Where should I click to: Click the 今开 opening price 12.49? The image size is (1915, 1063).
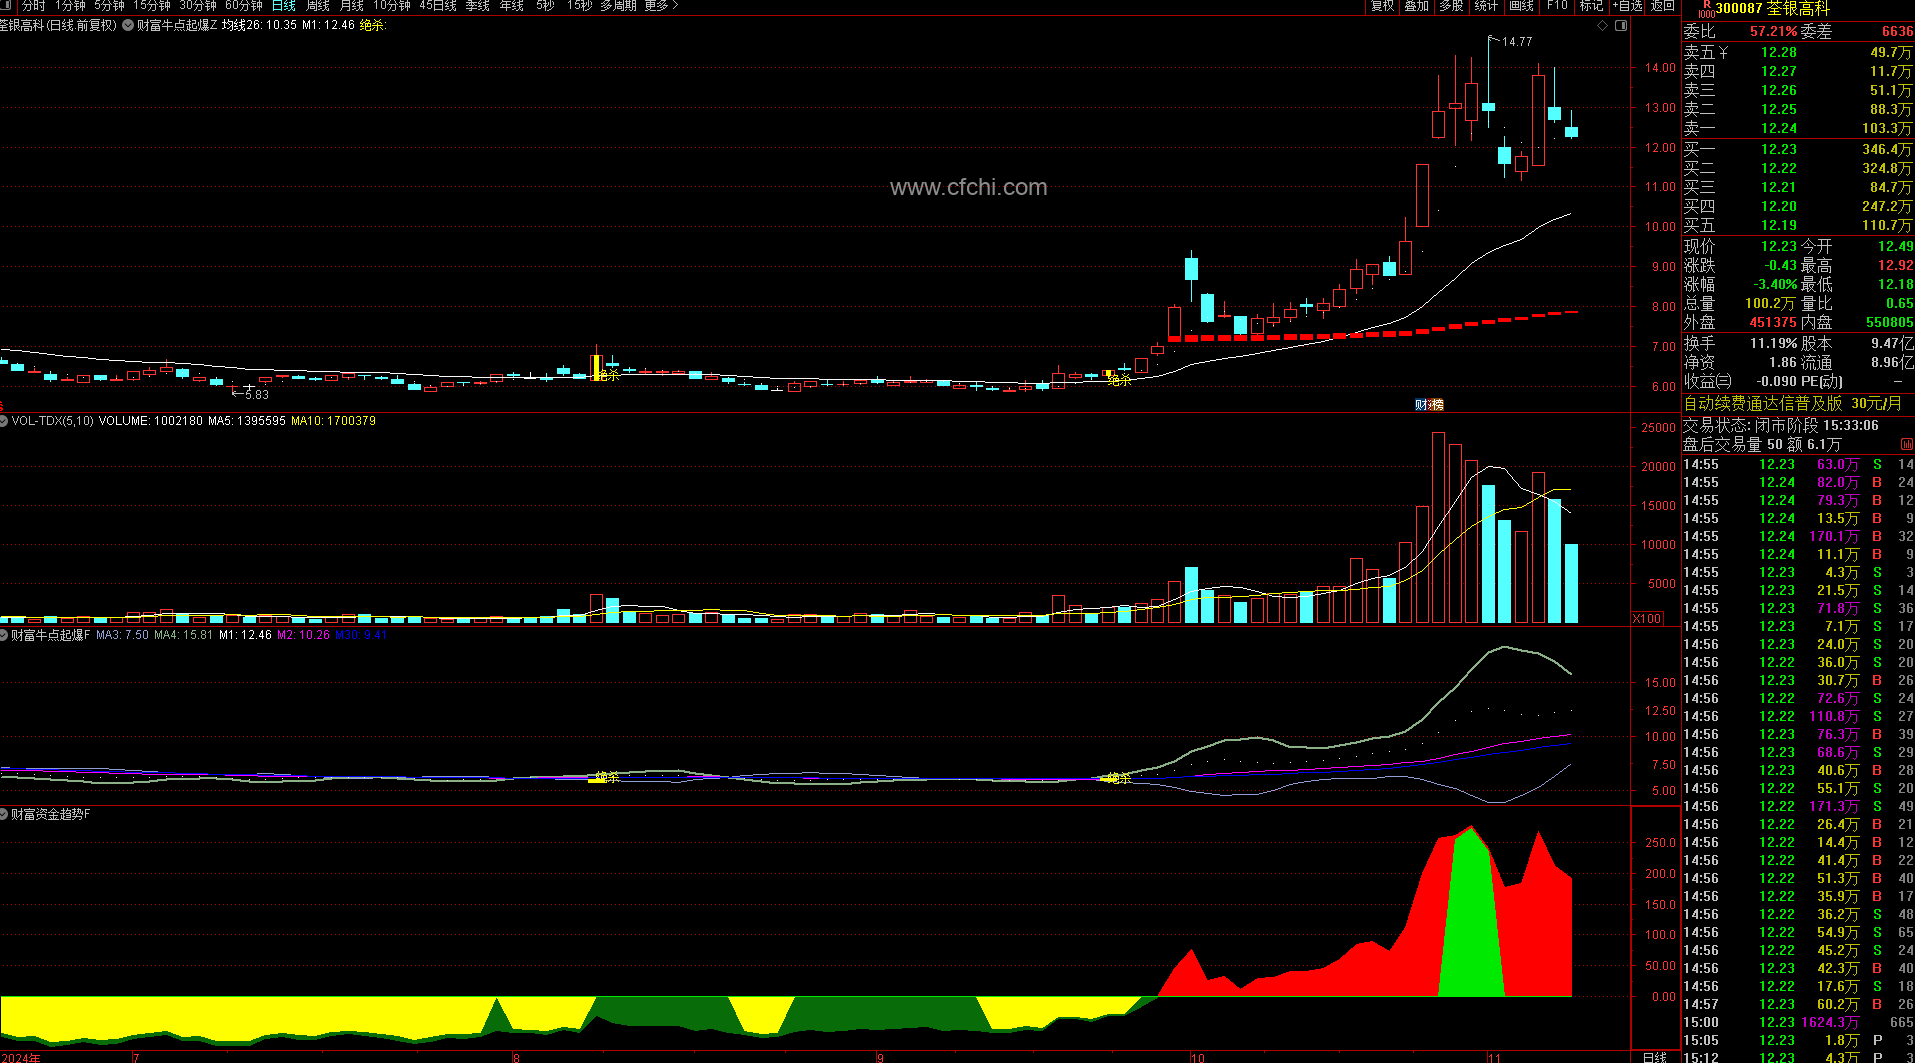1895,246
